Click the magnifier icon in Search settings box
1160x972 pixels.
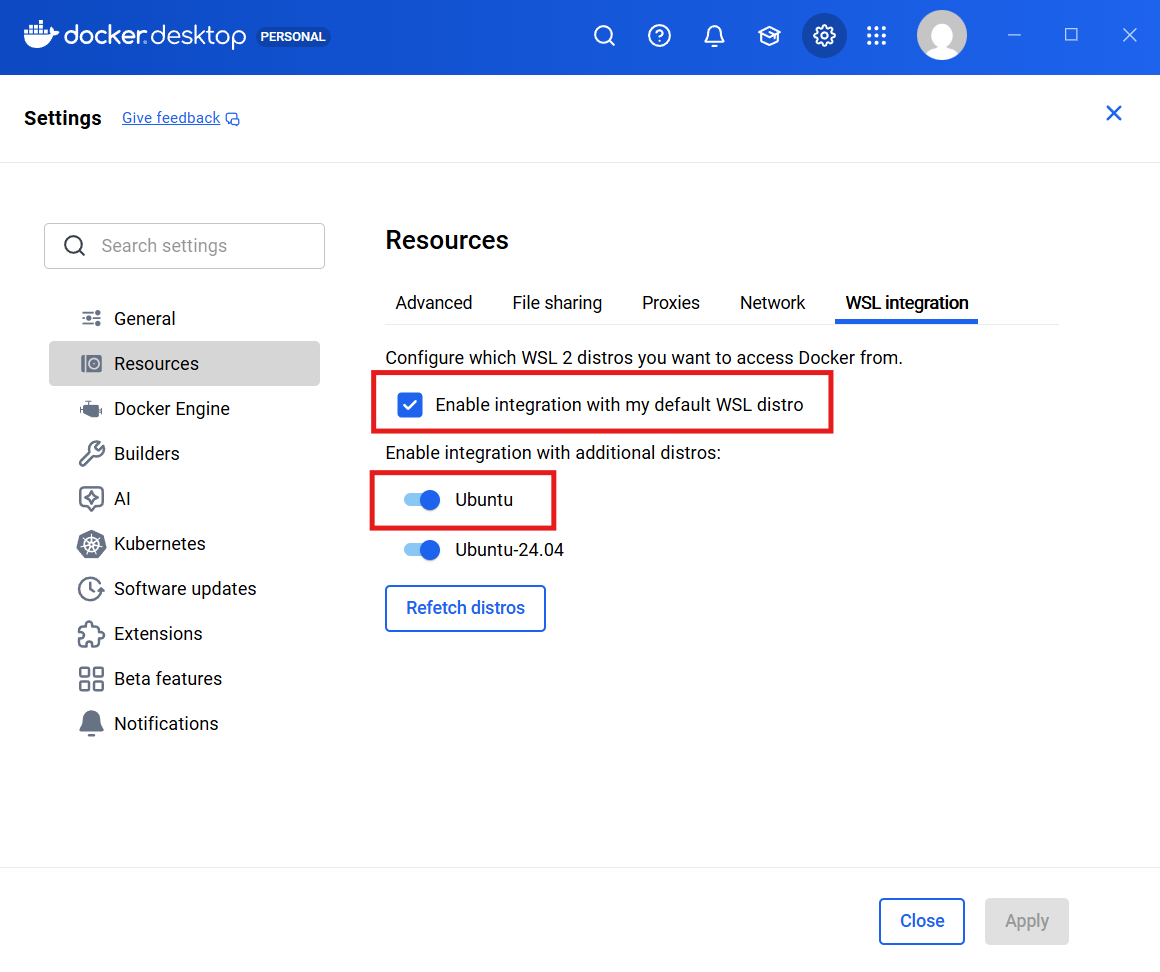click(74, 246)
